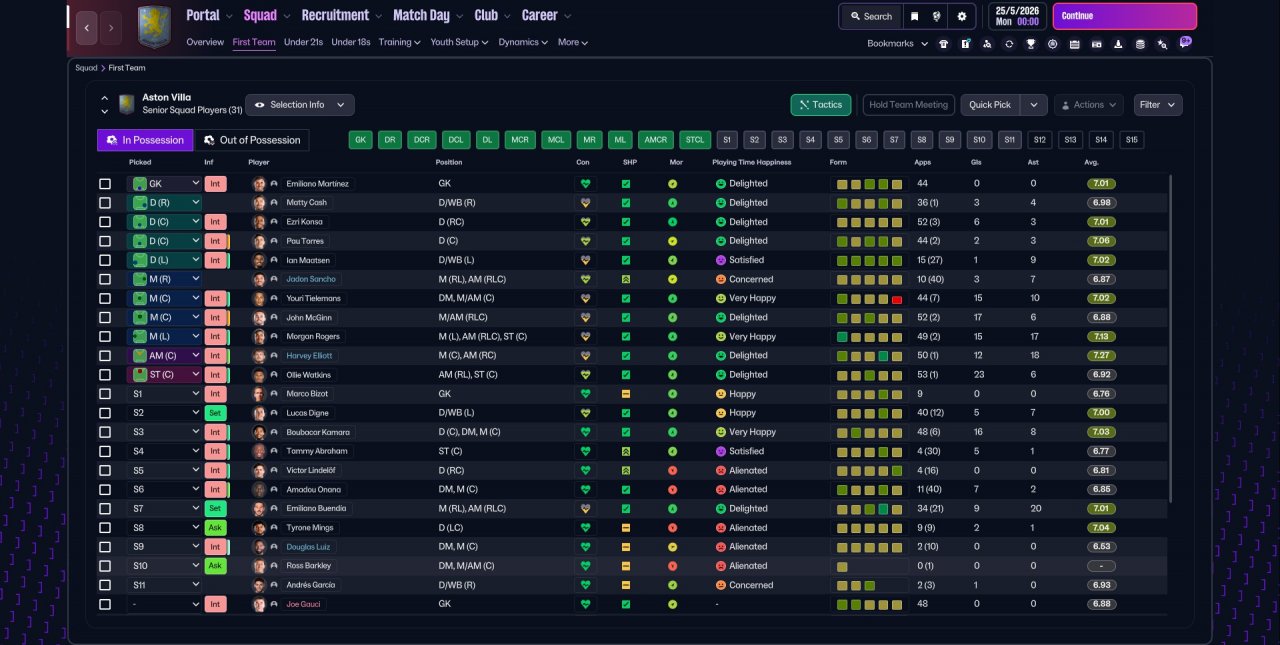Switch to the Overview tab
Image resolution: width=1280 pixels, height=645 pixels.
[x=205, y=42]
